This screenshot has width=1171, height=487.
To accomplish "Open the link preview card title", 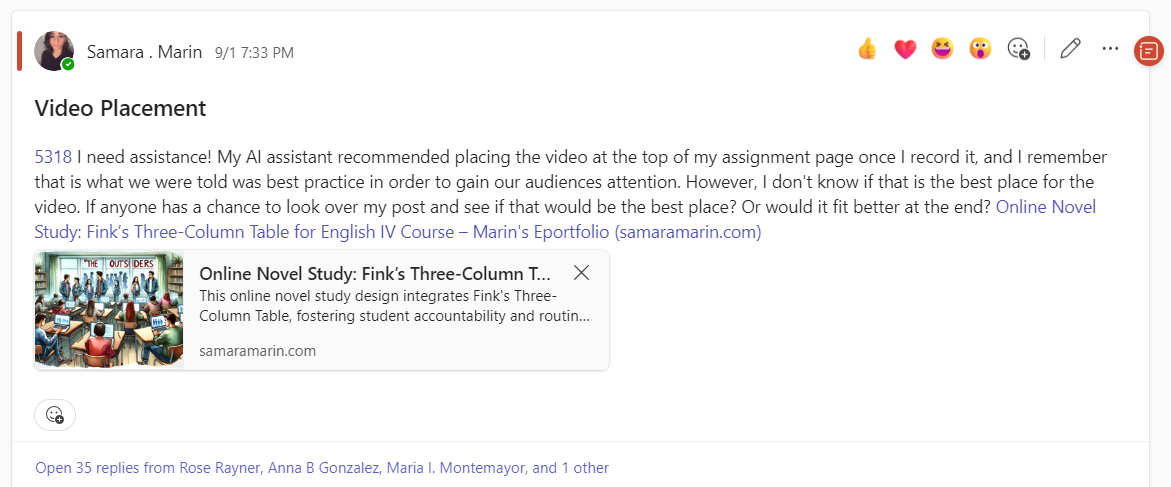I will click(x=375, y=274).
